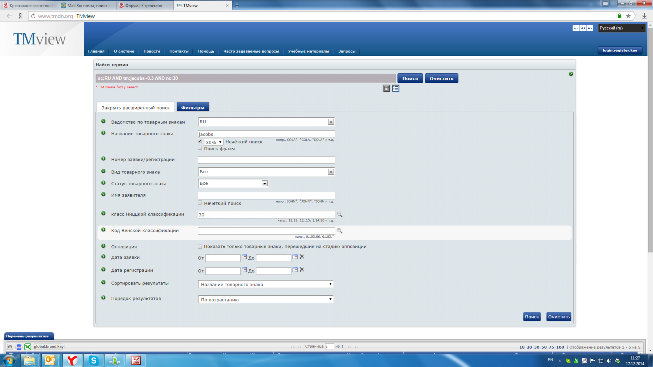Viewport: 653px width, 367px height.
Task: Go to Главная in the navigation menu
Action: pyautogui.click(x=96, y=51)
